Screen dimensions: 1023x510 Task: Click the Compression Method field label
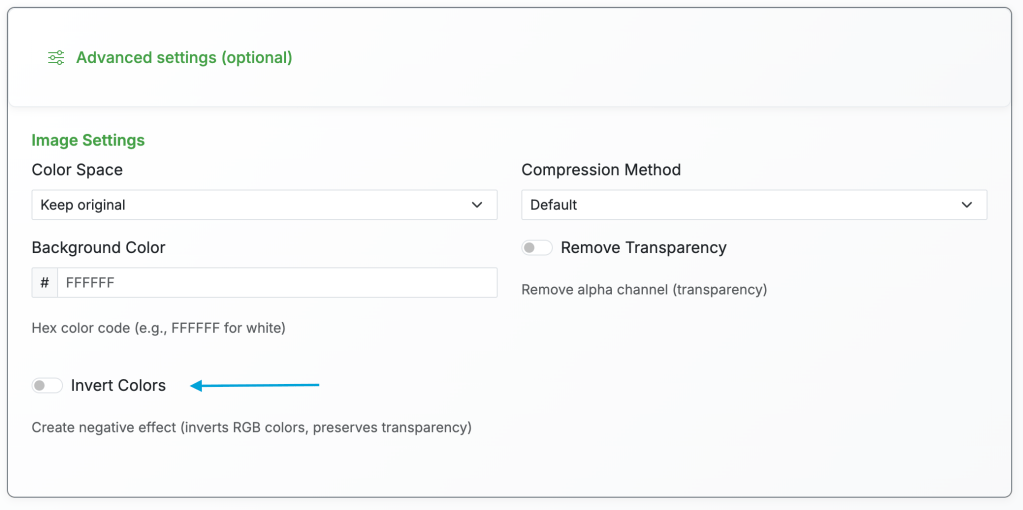601,170
